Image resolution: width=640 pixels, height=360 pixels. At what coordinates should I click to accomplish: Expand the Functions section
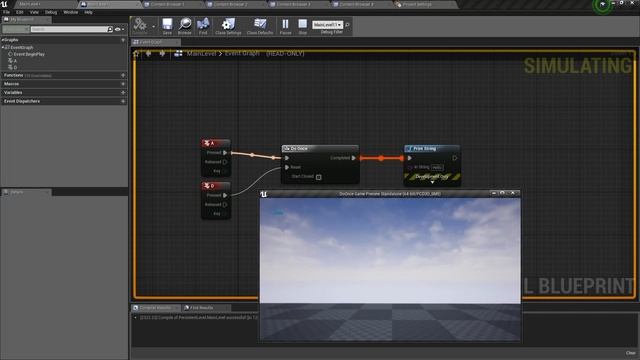point(13,76)
